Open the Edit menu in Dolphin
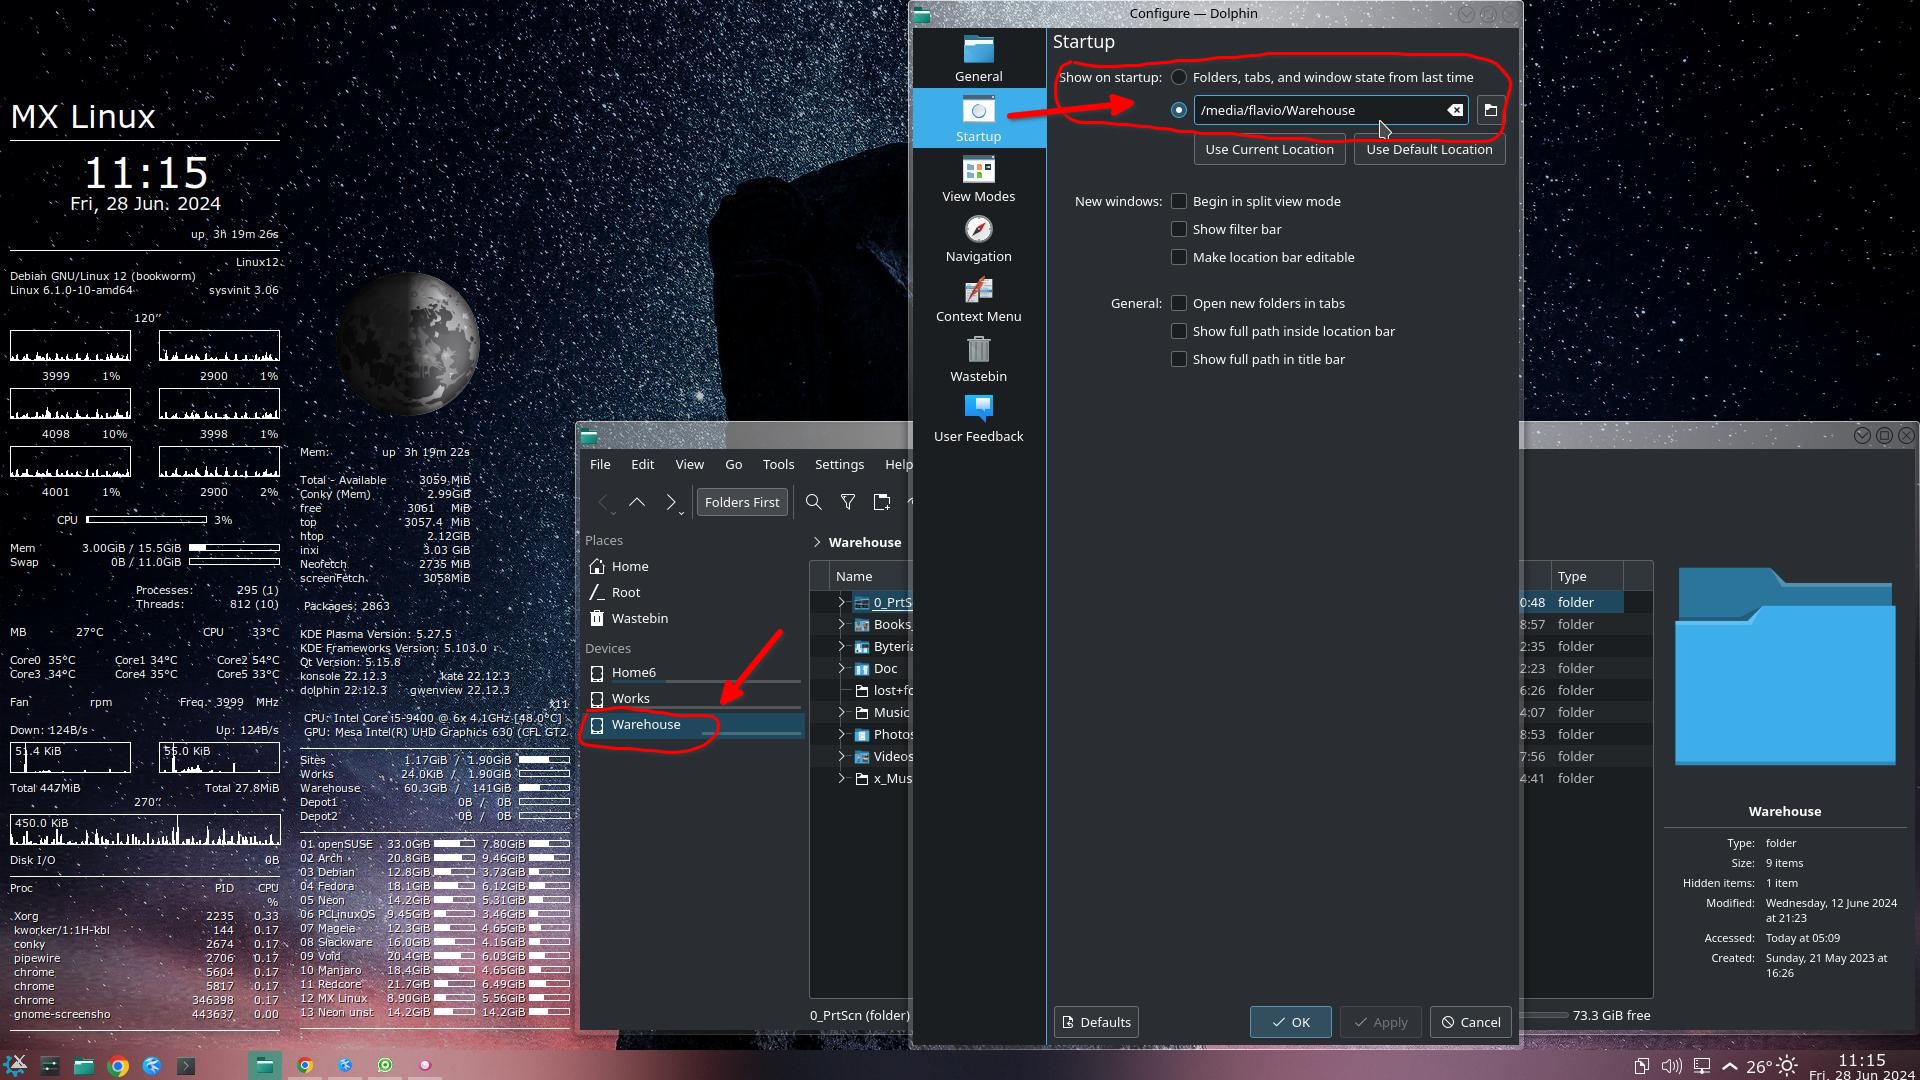The image size is (1920, 1080). [x=642, y=464]
